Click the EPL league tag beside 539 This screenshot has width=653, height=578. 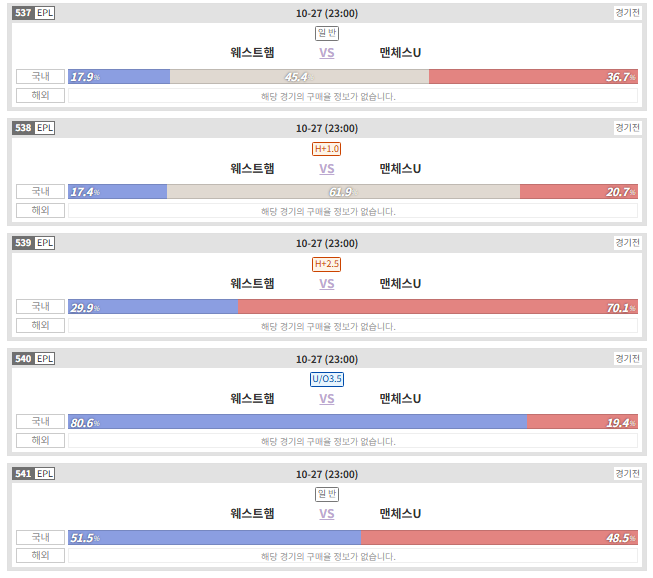click(x=45, y=243)
